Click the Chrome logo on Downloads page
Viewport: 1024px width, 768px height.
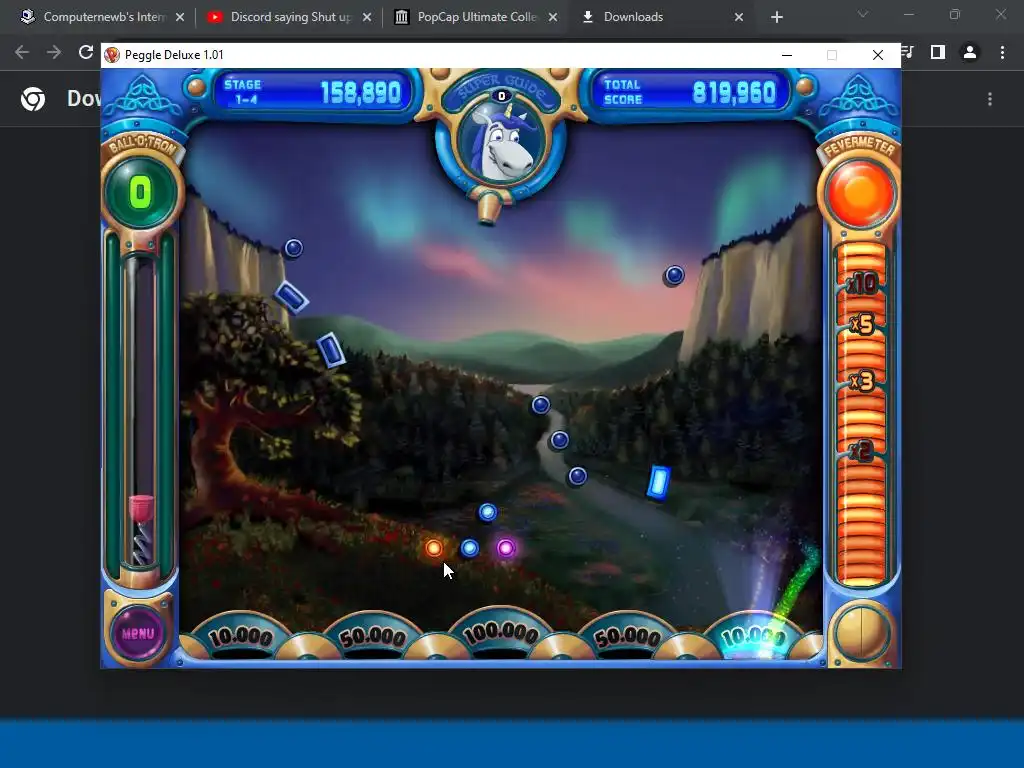(x=33, y=99)
